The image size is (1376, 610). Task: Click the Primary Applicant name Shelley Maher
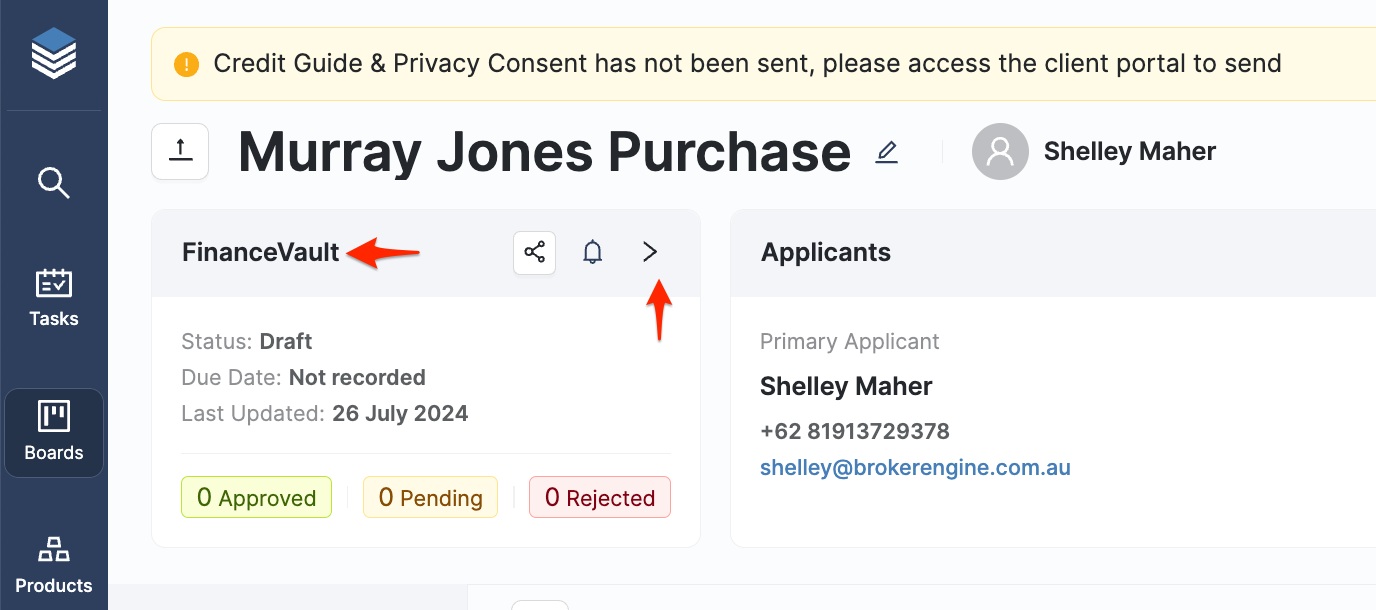(x=846, y=386)
